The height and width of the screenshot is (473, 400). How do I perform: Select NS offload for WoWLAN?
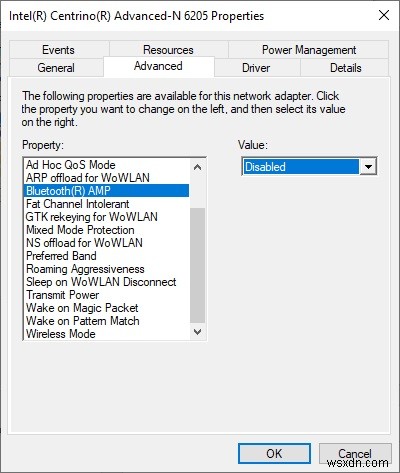pos(107,243)
